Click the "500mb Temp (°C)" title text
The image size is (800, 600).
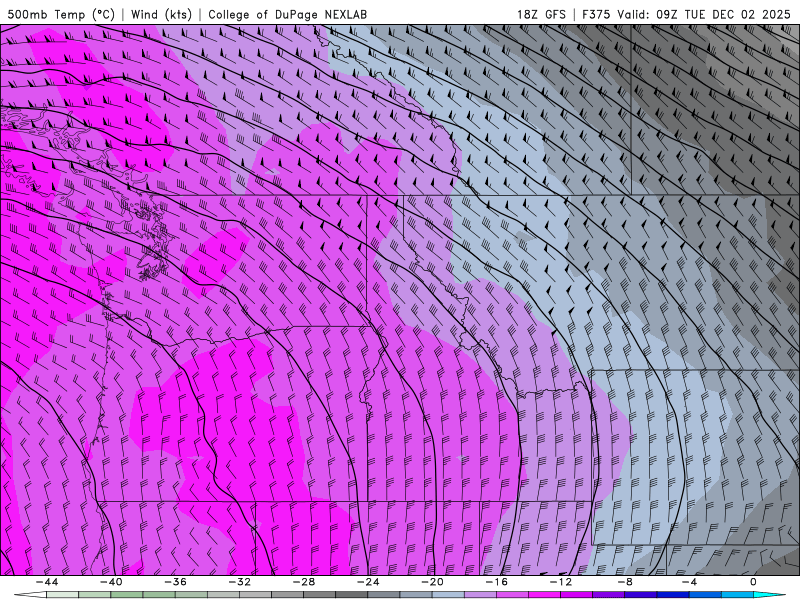[x=61, y=15]
